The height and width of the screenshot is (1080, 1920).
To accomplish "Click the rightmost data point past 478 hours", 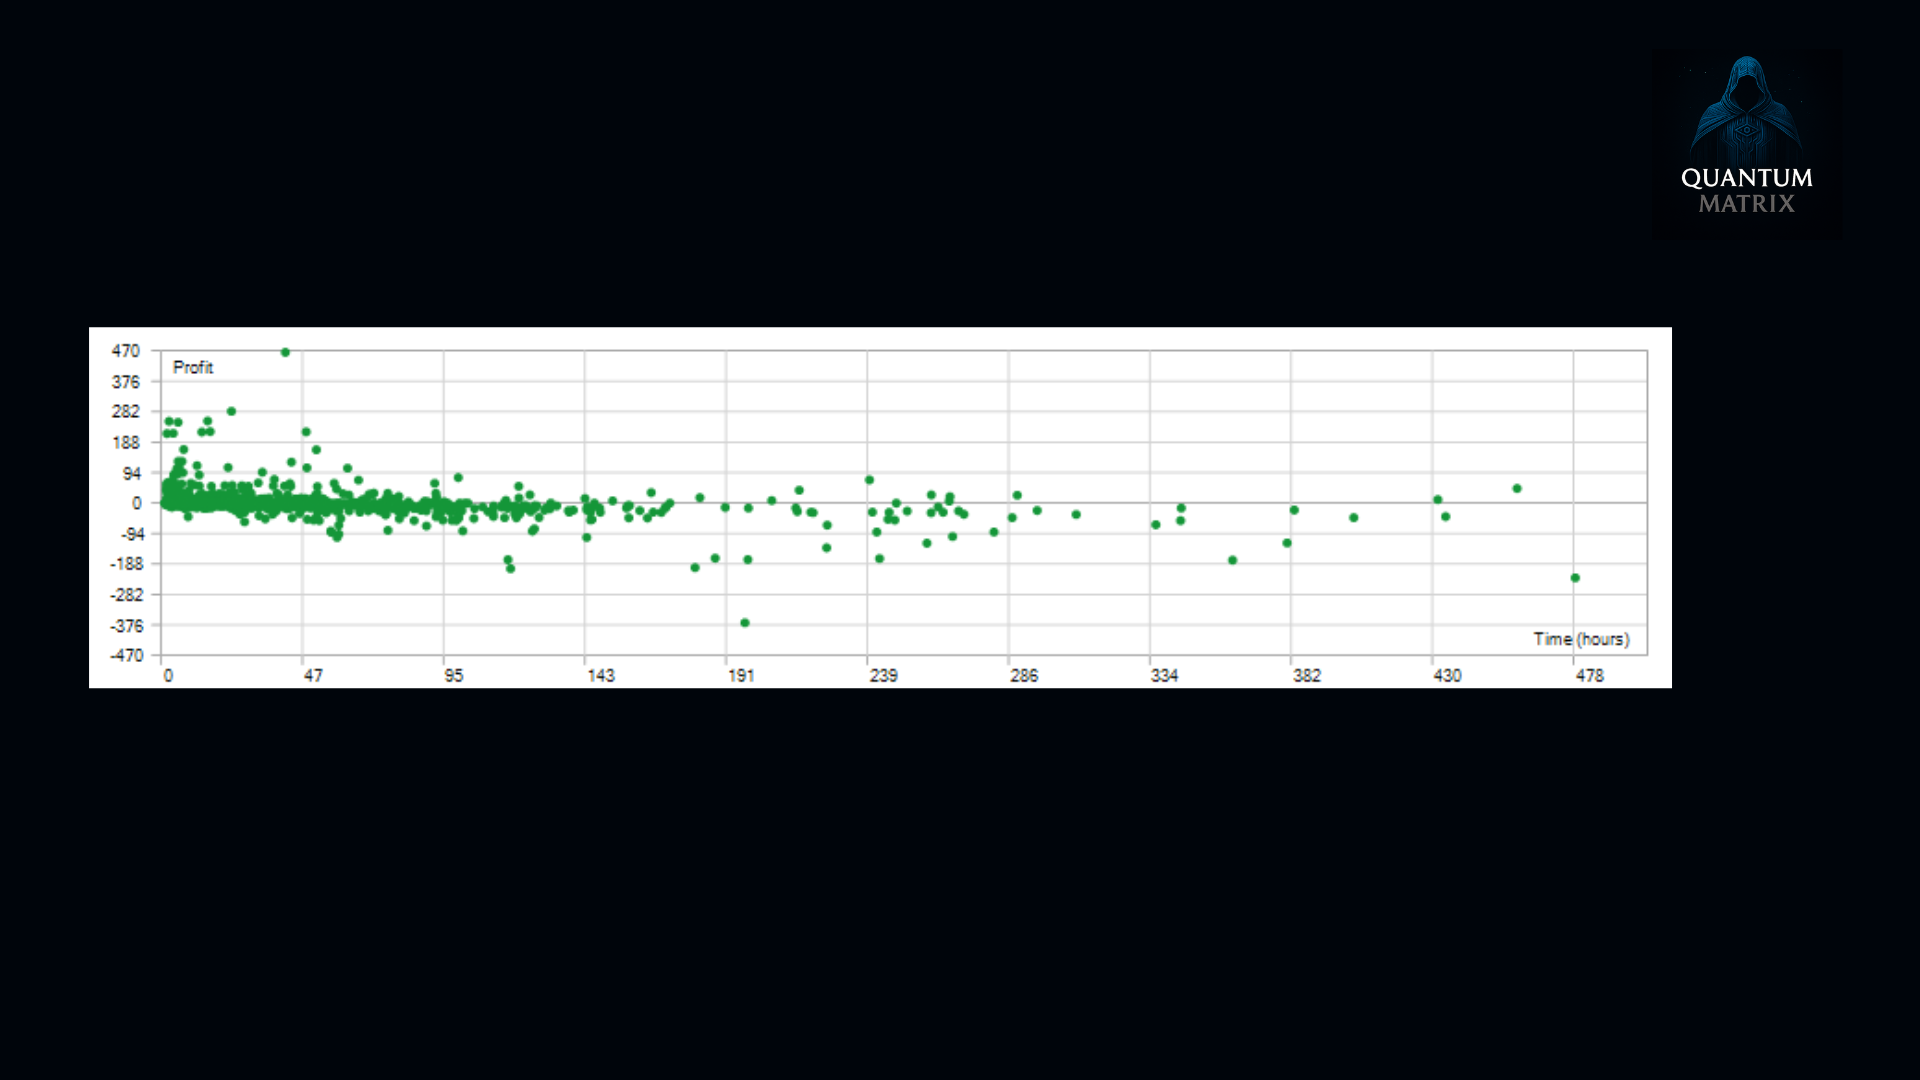I will pyautogui.click(x=1575, y=578).
